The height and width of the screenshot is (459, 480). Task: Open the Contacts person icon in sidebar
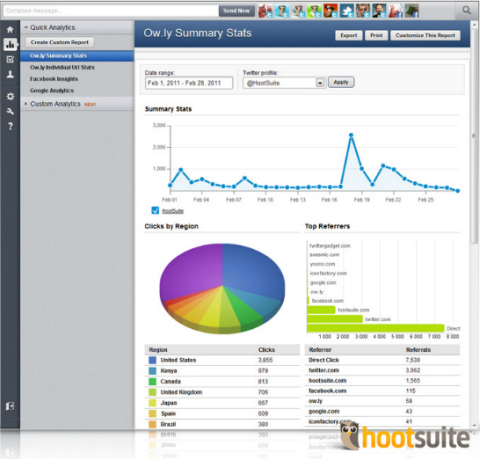coord(10,74)
